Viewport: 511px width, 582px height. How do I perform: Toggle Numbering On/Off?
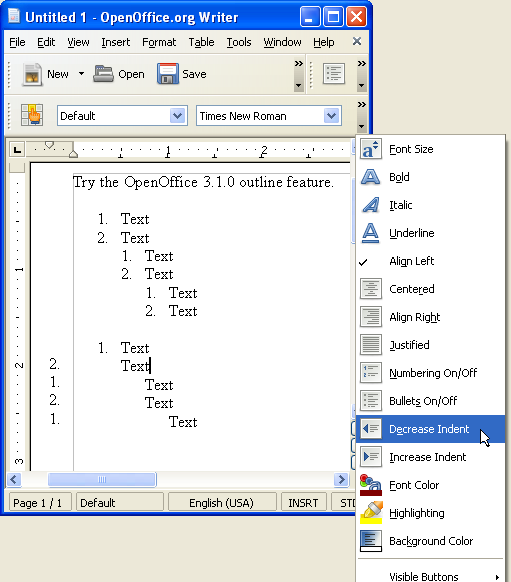point(430,373)
